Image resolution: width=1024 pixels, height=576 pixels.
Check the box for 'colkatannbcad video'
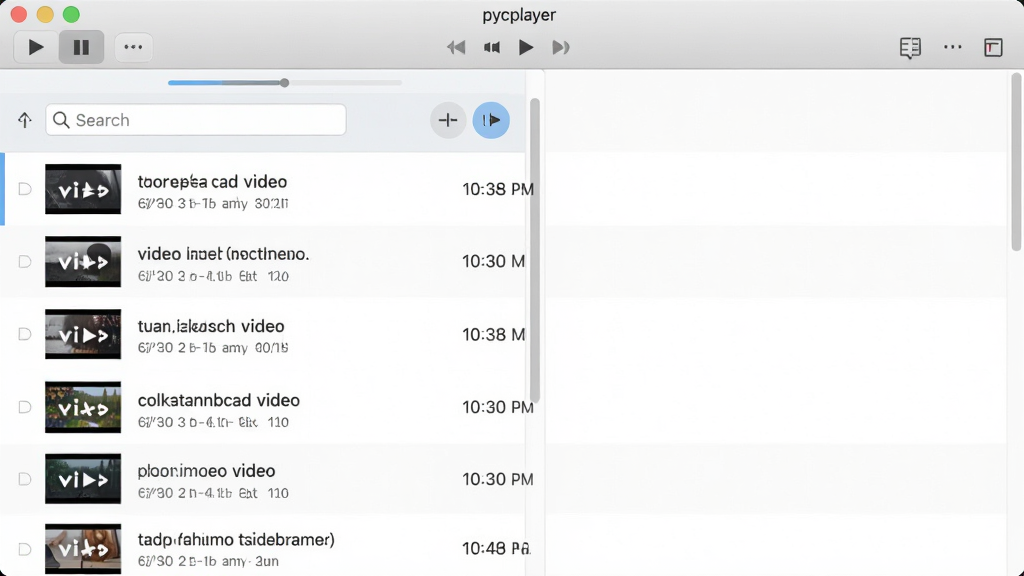[x=25, y=408]
